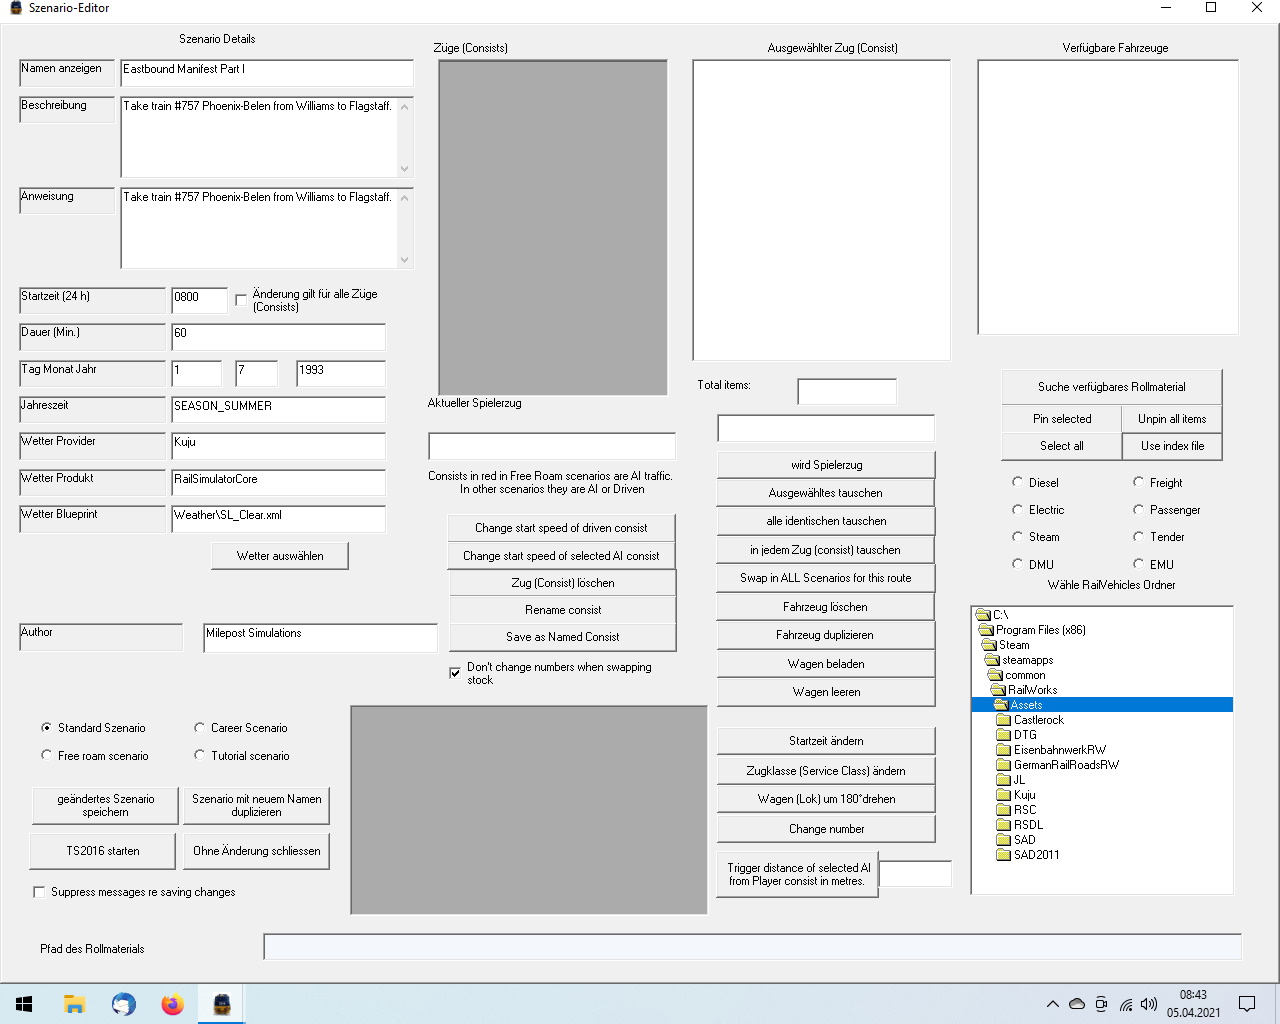Open Firefox from the taskbar

(172, 1004)
